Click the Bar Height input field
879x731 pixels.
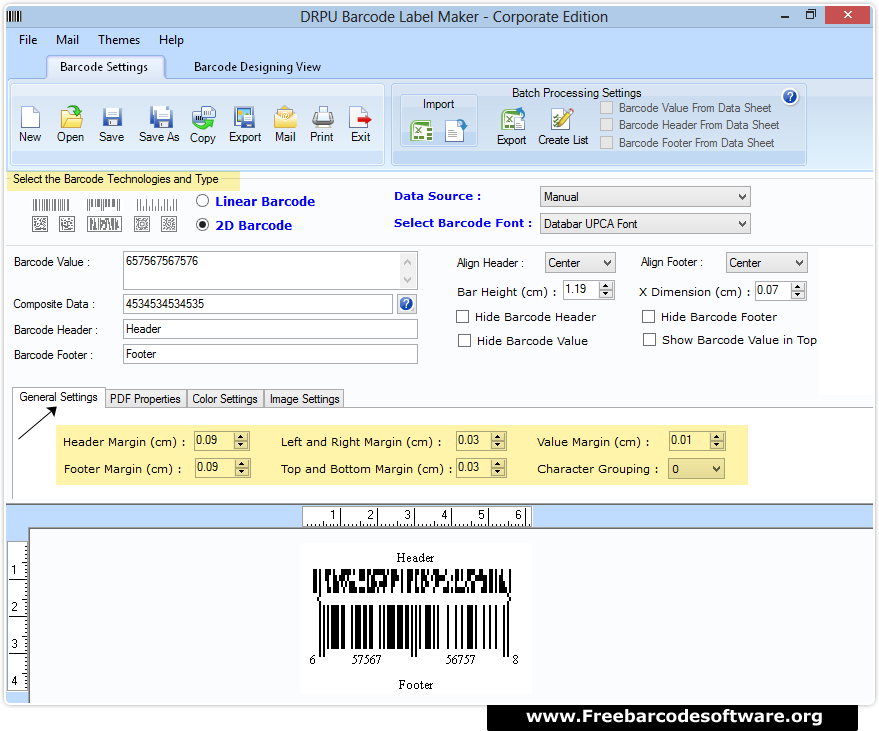(581, 289)
